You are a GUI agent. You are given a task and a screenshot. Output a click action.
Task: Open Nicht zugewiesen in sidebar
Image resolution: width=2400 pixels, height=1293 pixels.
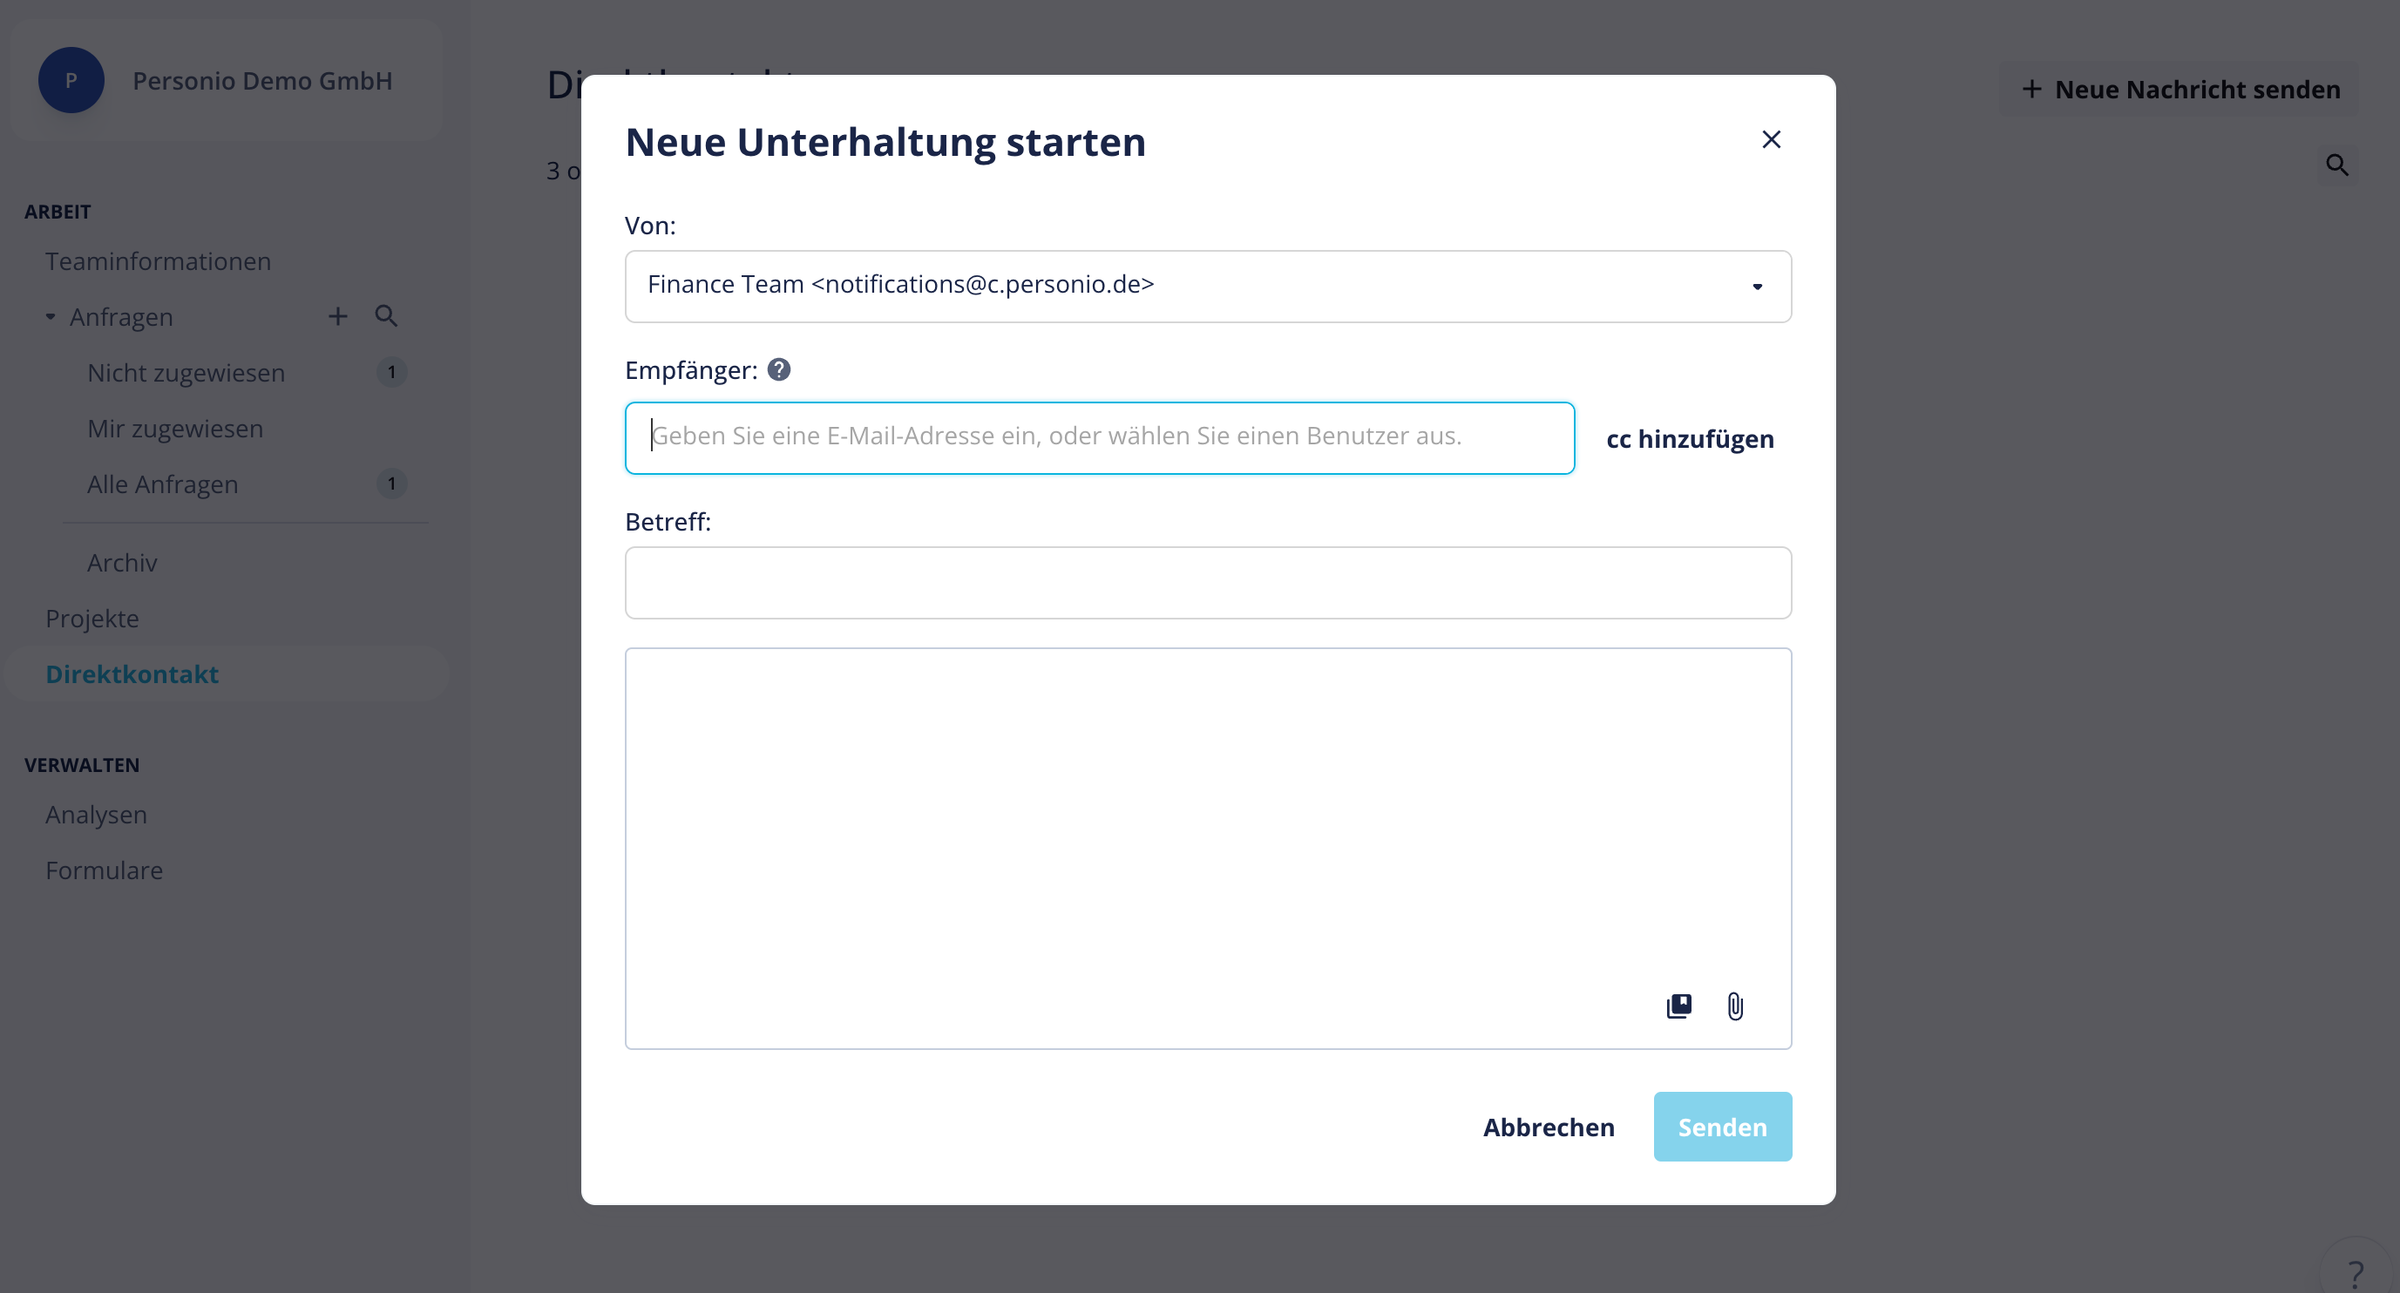186,373
